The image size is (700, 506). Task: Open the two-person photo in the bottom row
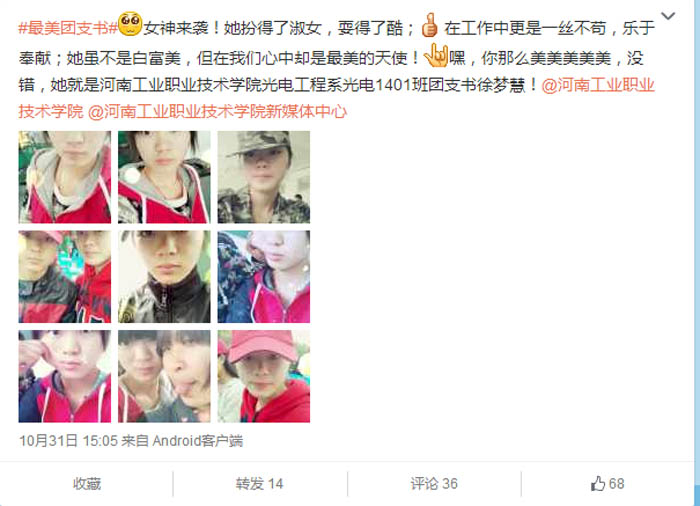point(164,376)
